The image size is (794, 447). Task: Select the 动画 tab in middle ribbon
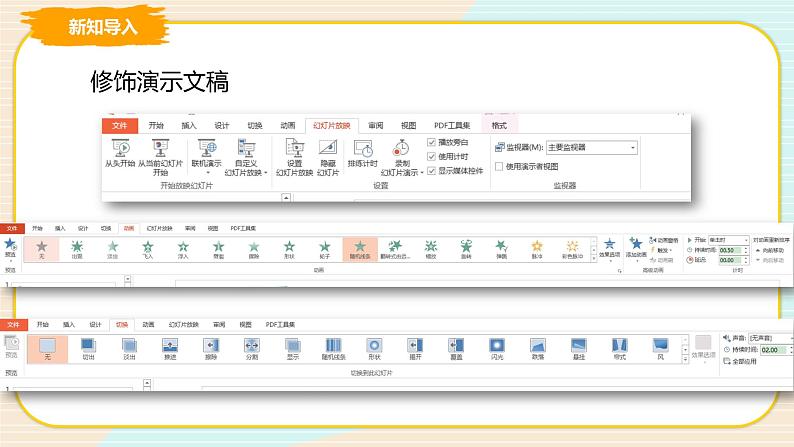[x=129, y=228]
